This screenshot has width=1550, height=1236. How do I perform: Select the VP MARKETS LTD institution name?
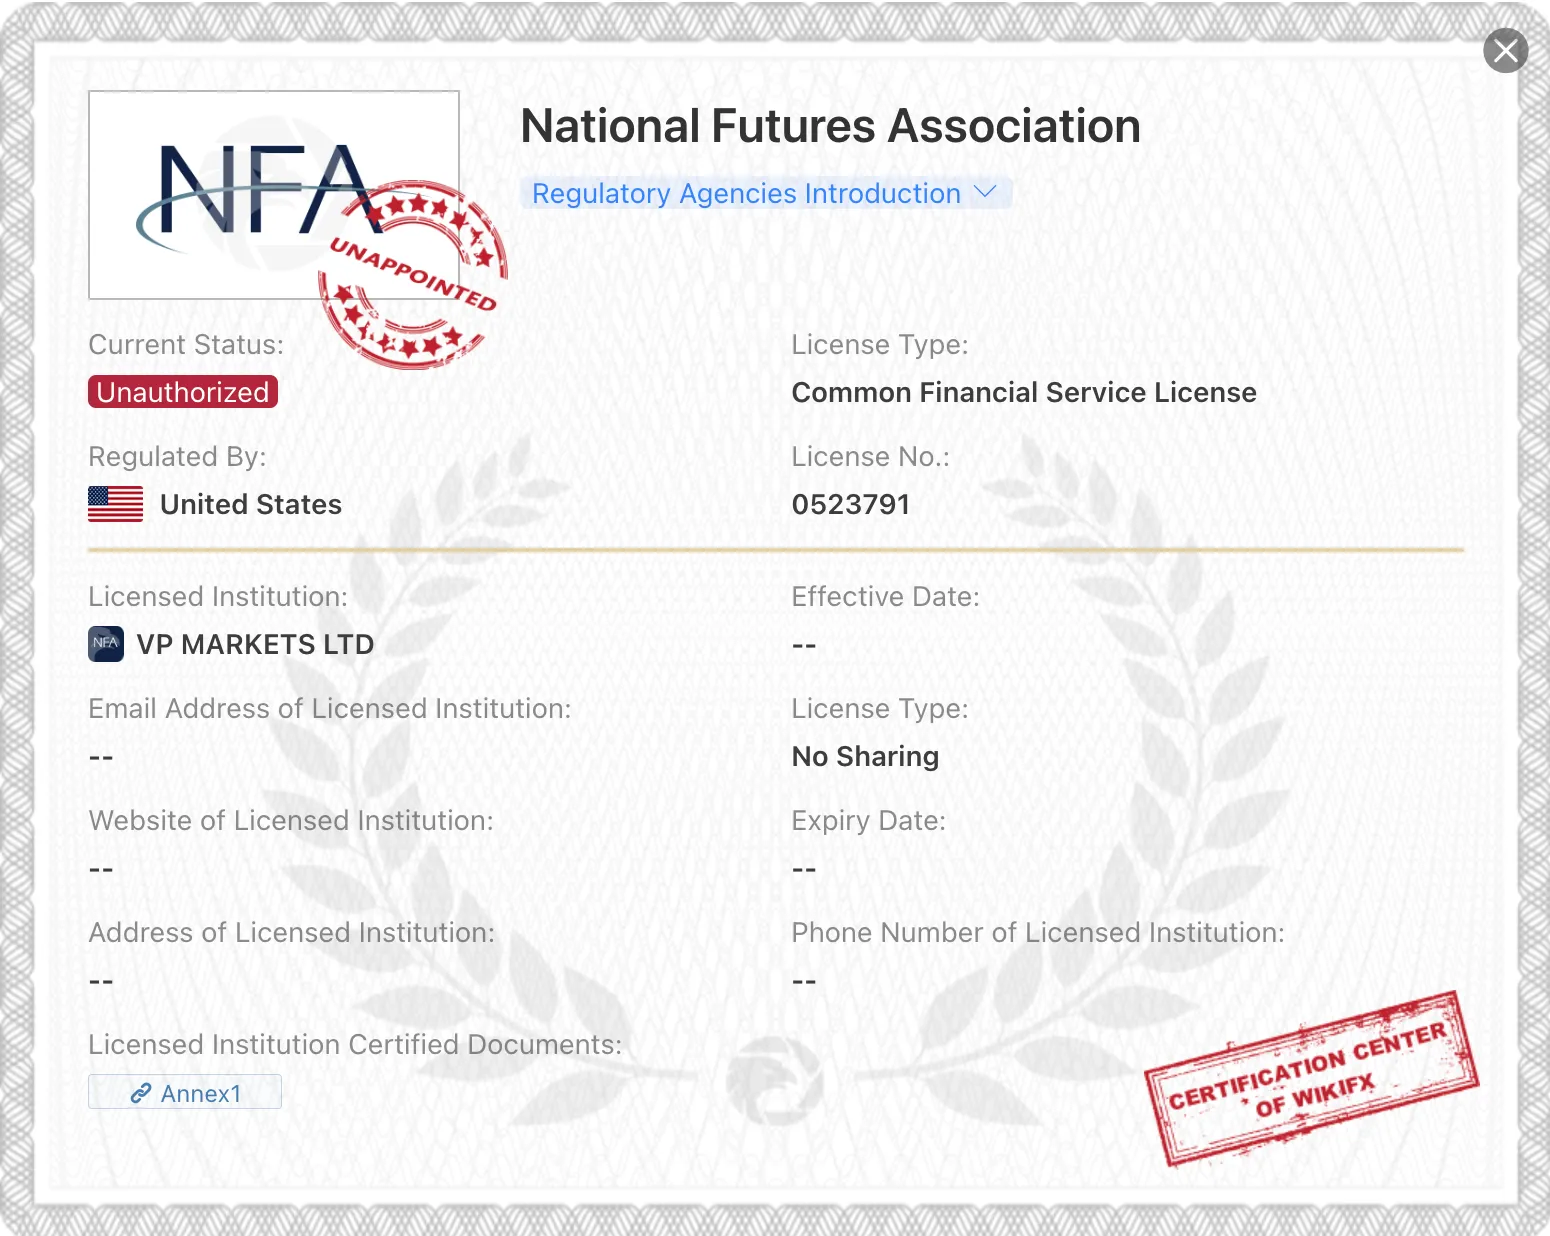pos(255,645)
